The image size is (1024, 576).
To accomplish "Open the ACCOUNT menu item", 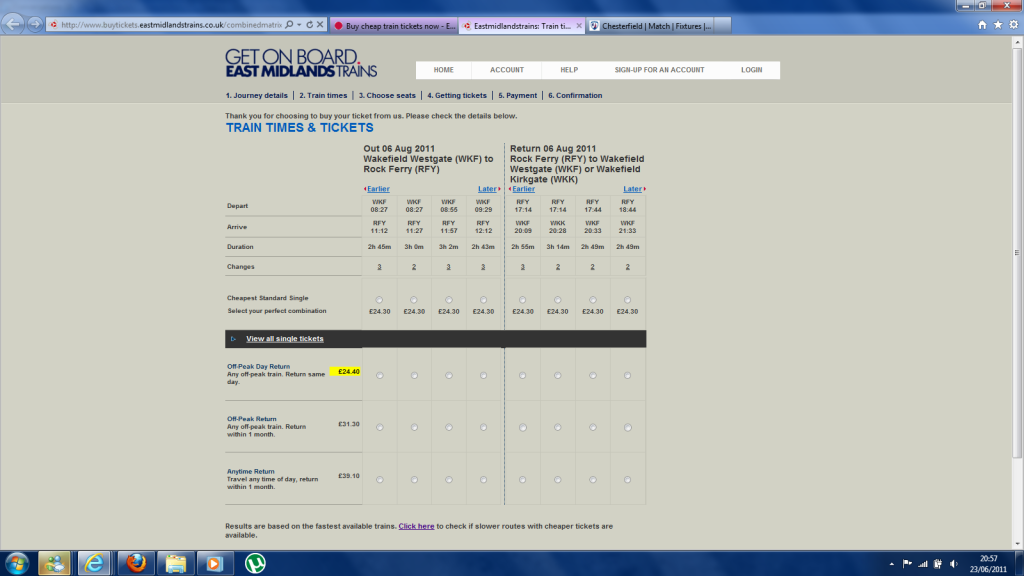I will [507, 70].
